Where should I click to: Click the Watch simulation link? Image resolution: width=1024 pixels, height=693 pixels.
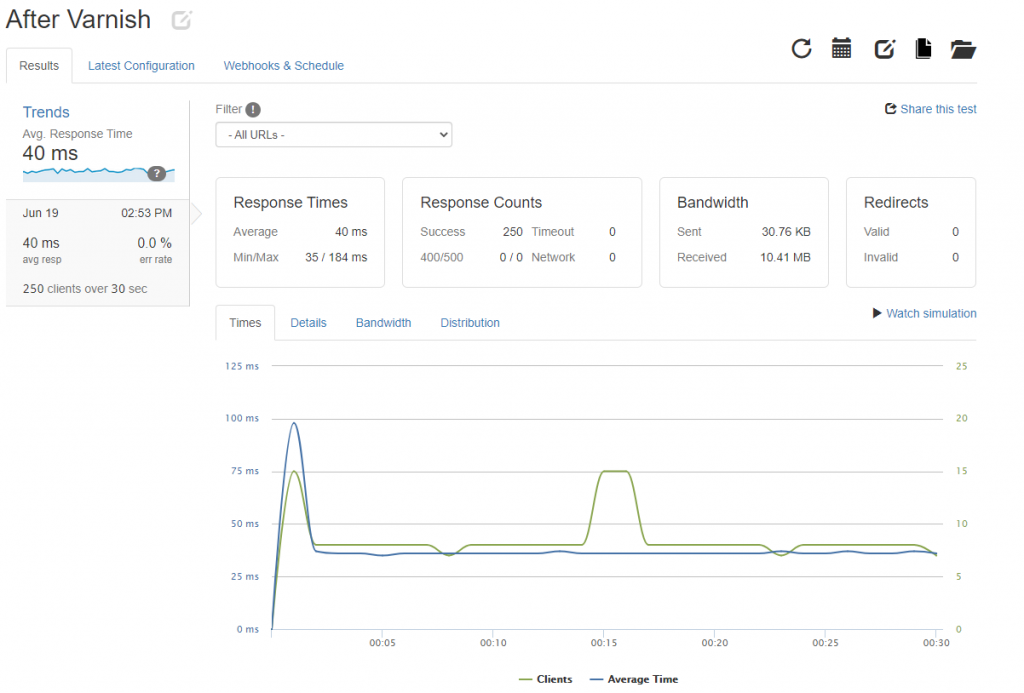click(x=931, y=314)
